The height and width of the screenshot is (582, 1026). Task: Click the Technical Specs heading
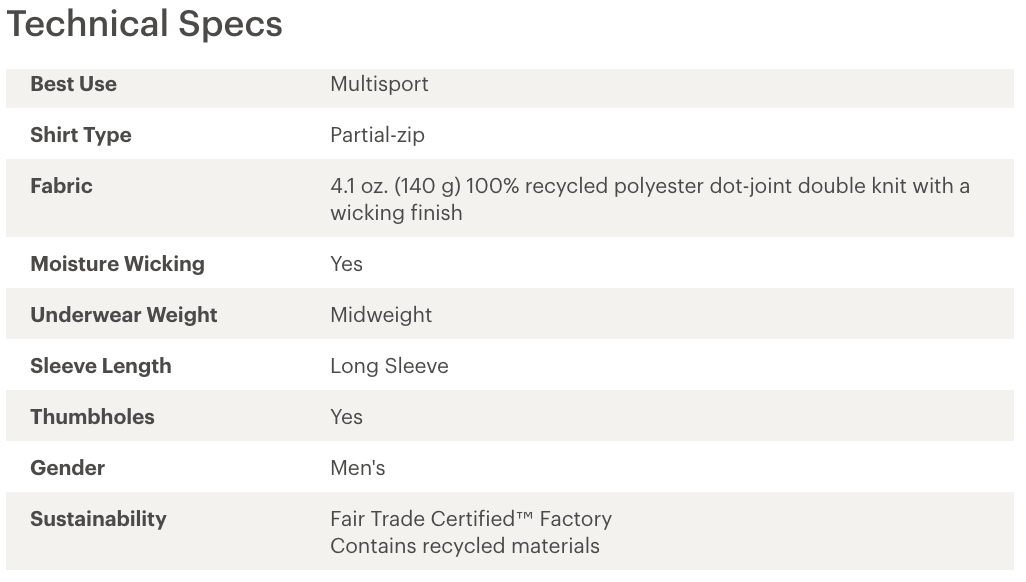pos(145,24)
